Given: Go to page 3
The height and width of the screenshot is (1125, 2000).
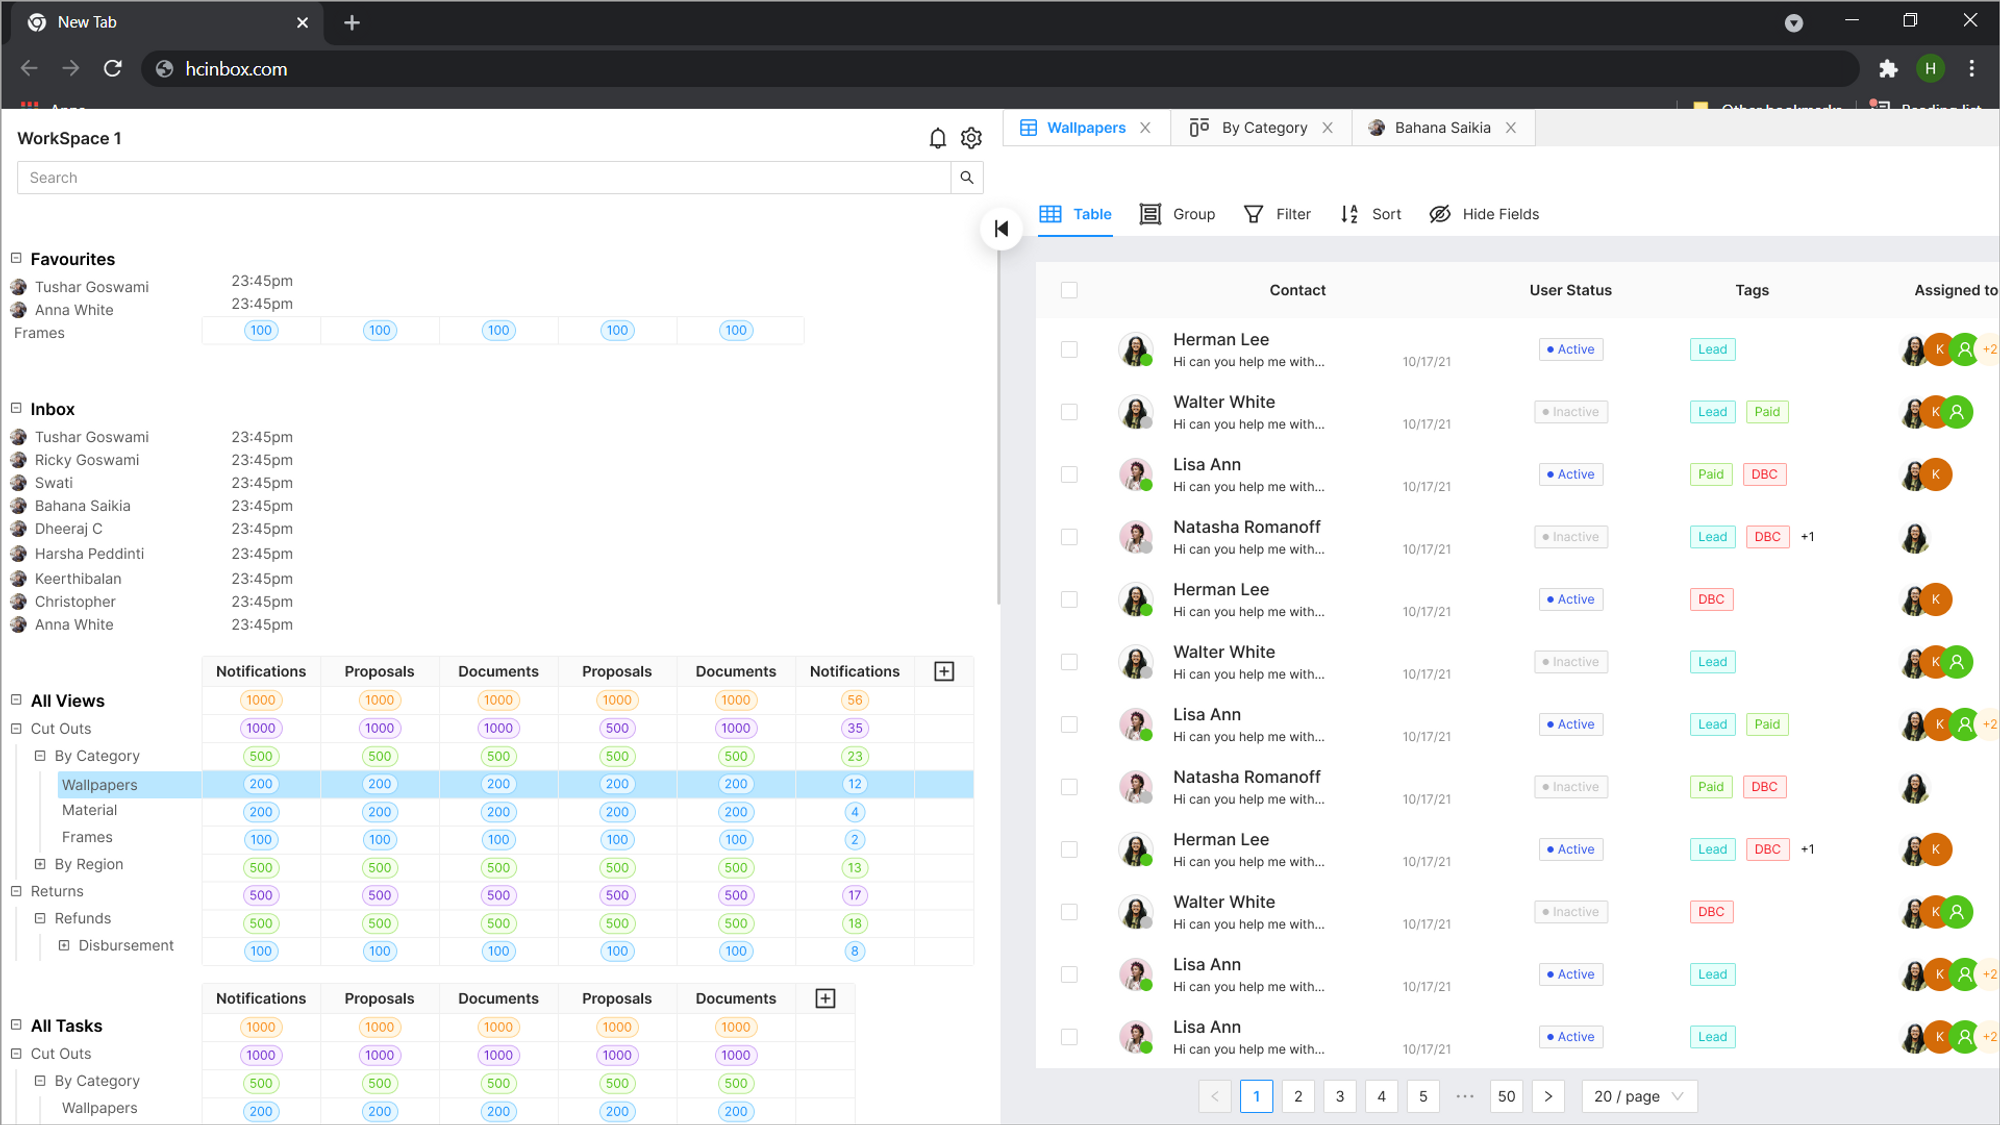Looking at the screenshot, I should coord(1339,1096).
